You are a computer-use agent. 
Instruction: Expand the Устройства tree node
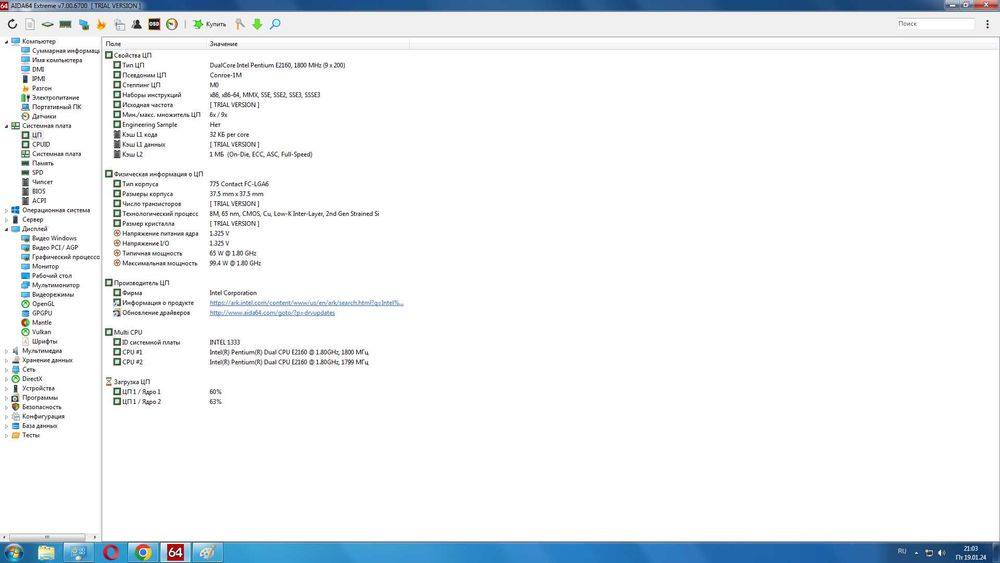point(6,388)
